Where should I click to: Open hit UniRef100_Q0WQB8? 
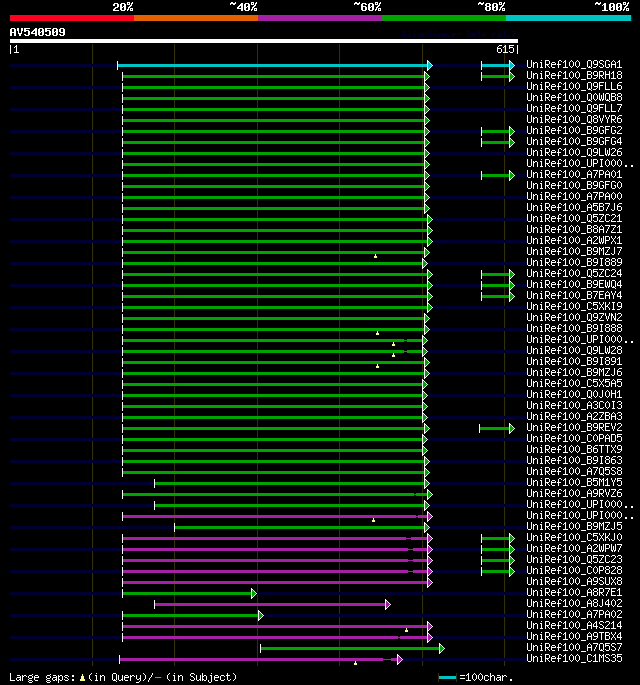pyautogui.click(x=574, y=97)
